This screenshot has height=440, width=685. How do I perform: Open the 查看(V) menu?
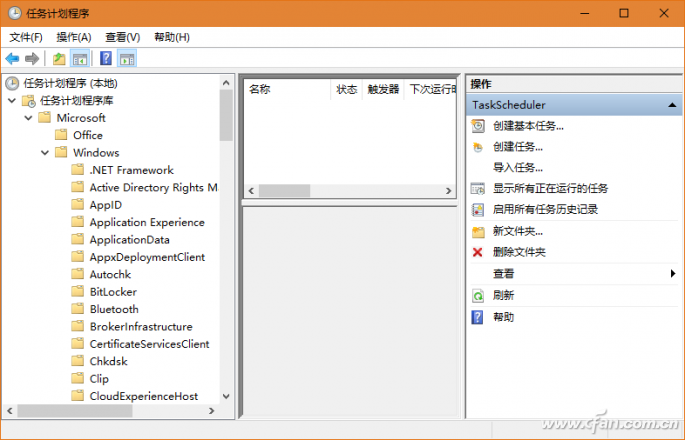[x=123, y=38]
